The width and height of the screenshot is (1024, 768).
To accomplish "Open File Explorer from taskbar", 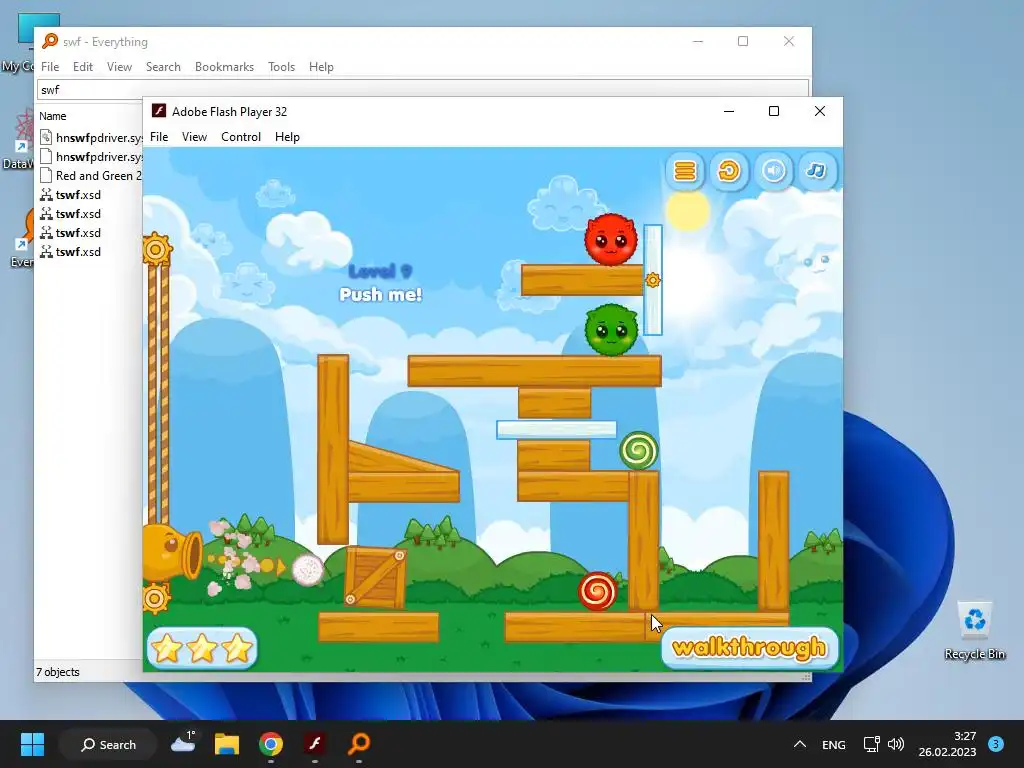I will (227, 744).
